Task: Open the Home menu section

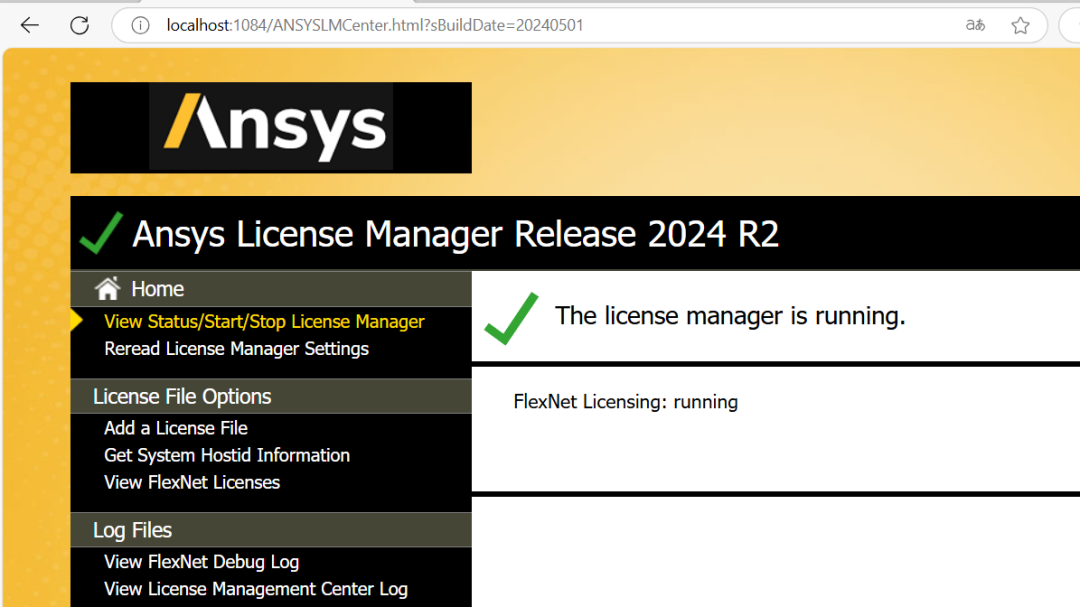Action: pyautogui.click(x=271, y=289)
